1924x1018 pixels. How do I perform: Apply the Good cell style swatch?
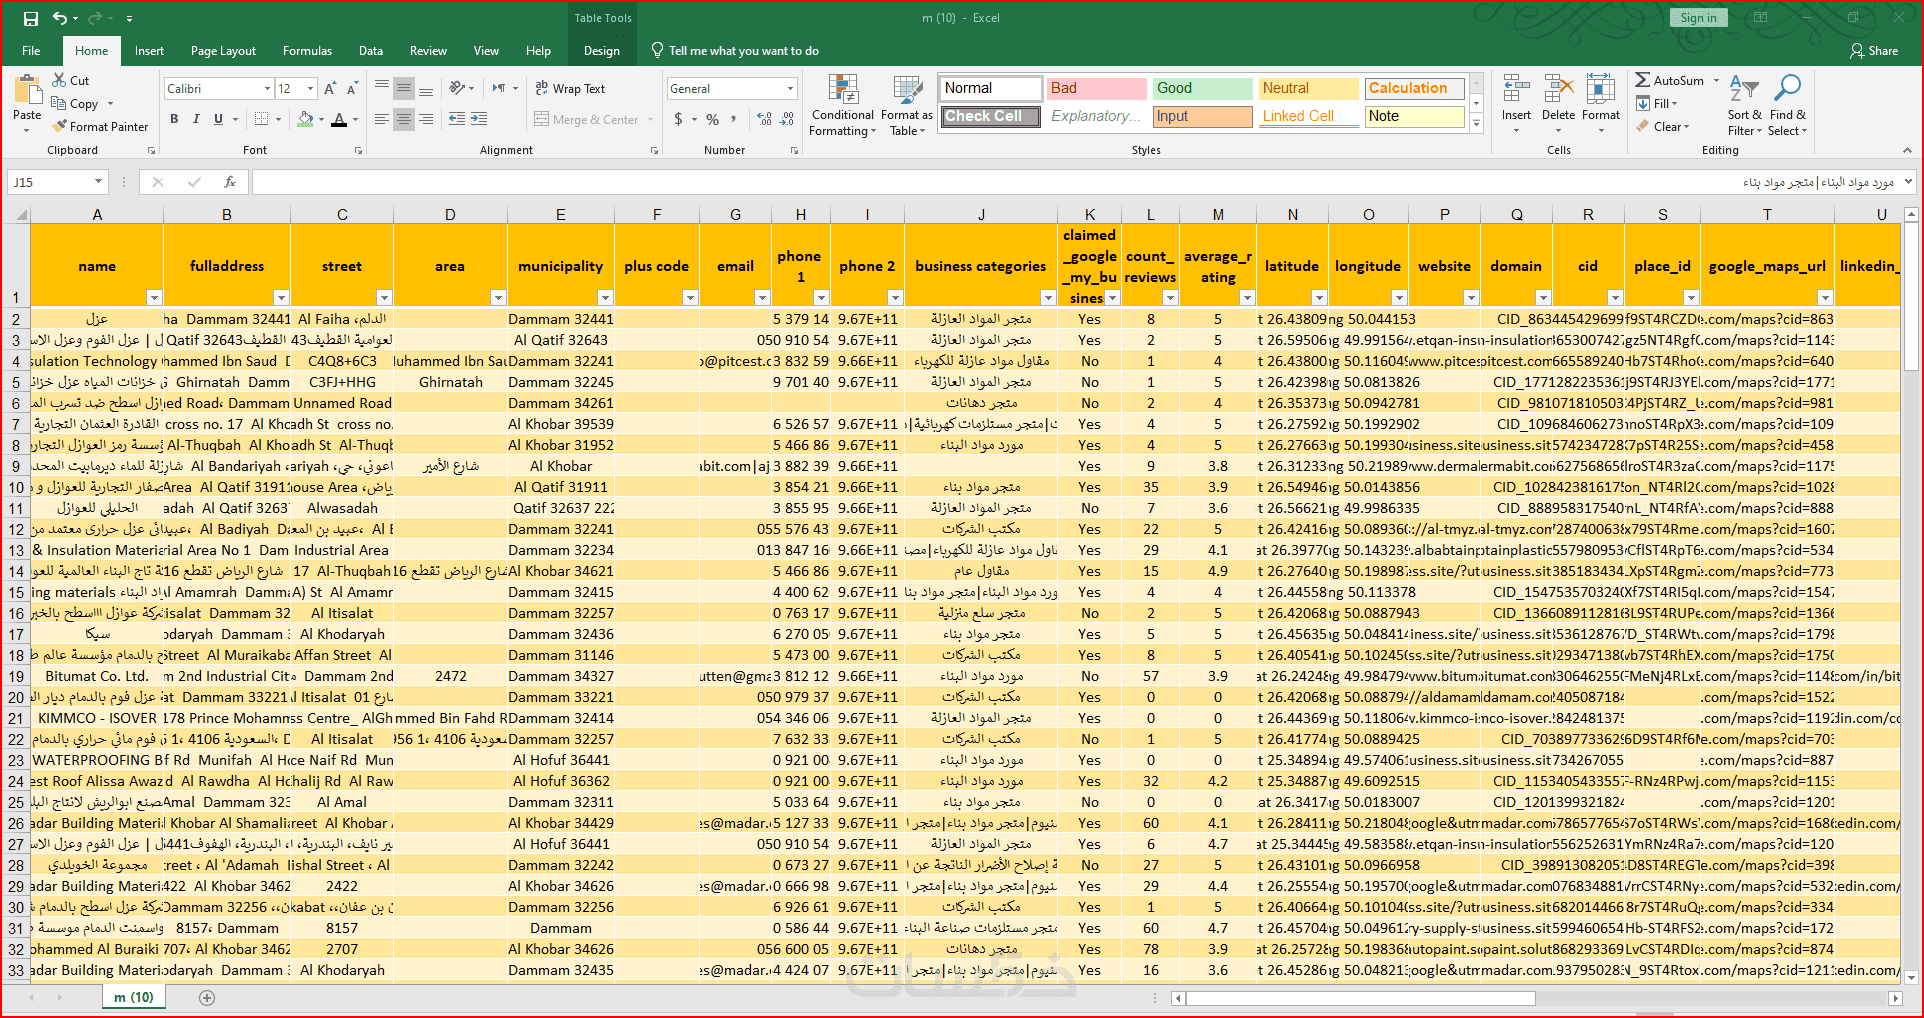pos(1201,88)
